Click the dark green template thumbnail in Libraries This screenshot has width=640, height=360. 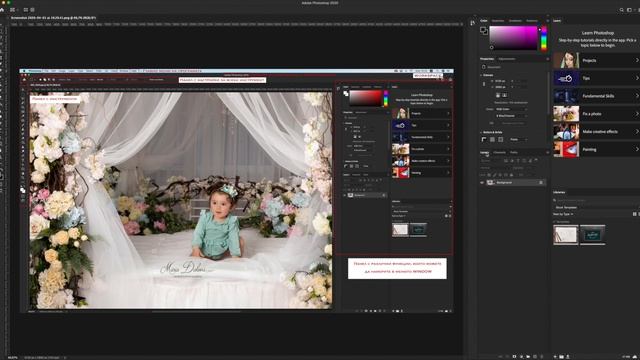pos(592,235)
